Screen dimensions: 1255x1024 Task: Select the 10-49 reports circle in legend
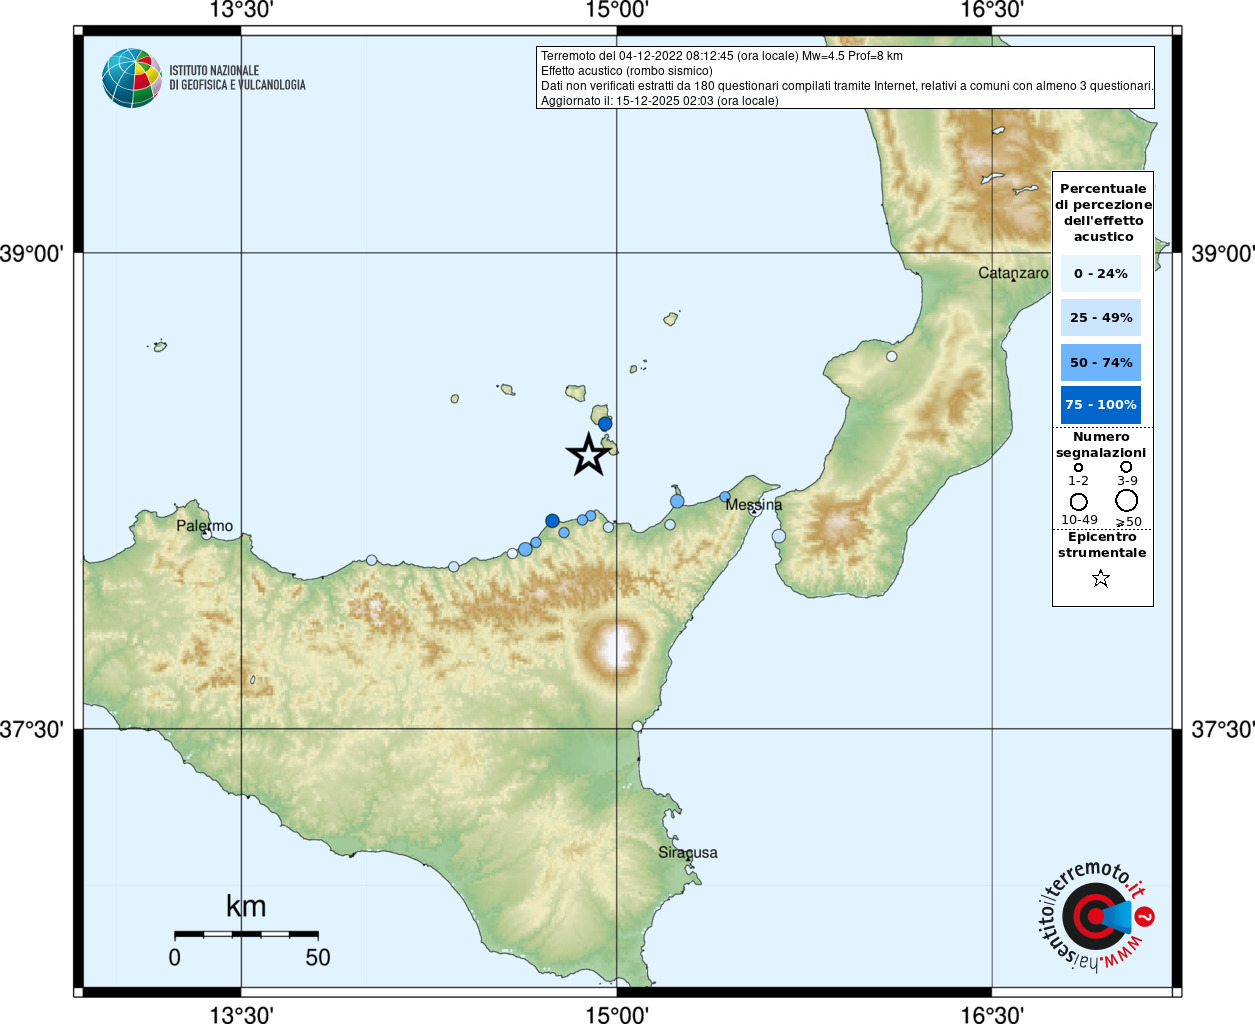click(1078, 502)
